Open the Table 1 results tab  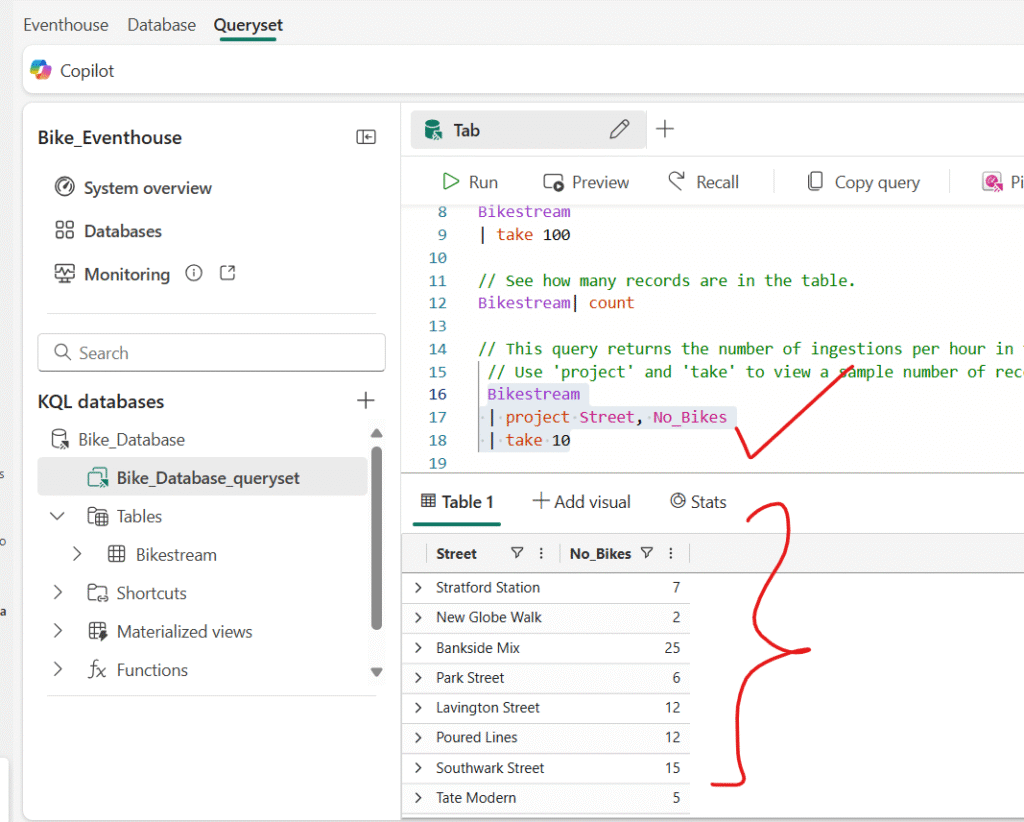pos(457,502)
